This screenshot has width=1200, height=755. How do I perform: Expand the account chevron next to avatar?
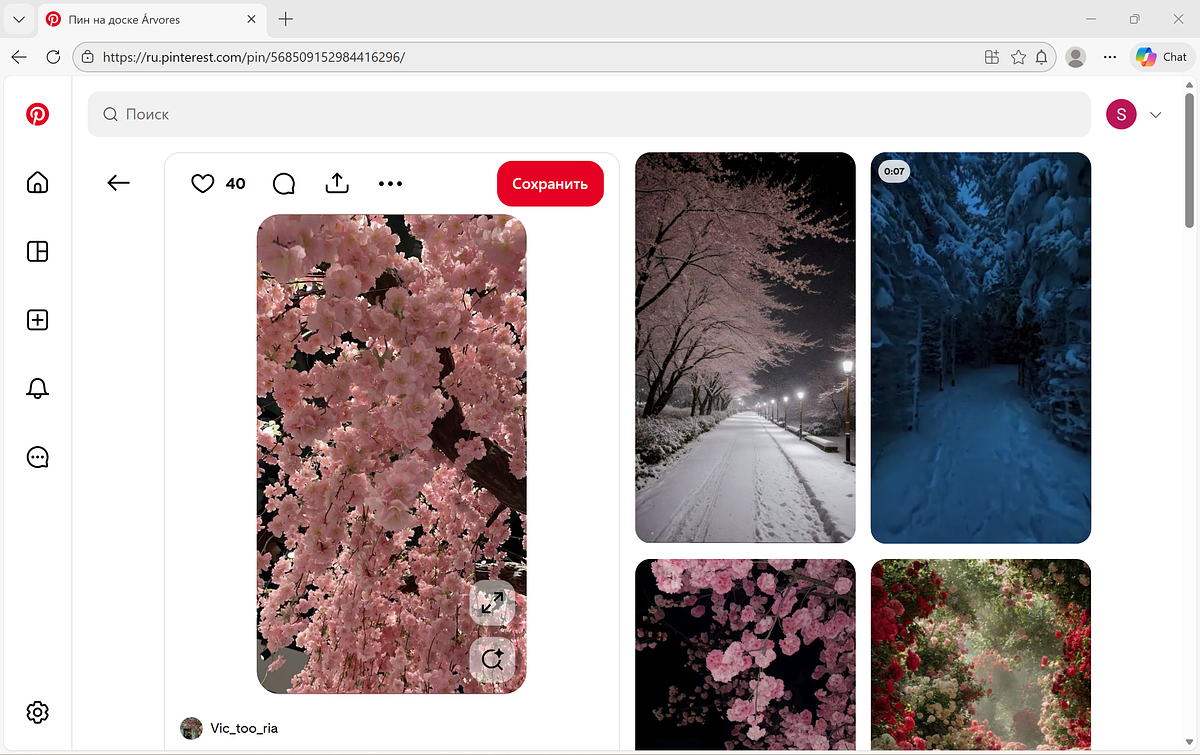tap(1156, 115)
